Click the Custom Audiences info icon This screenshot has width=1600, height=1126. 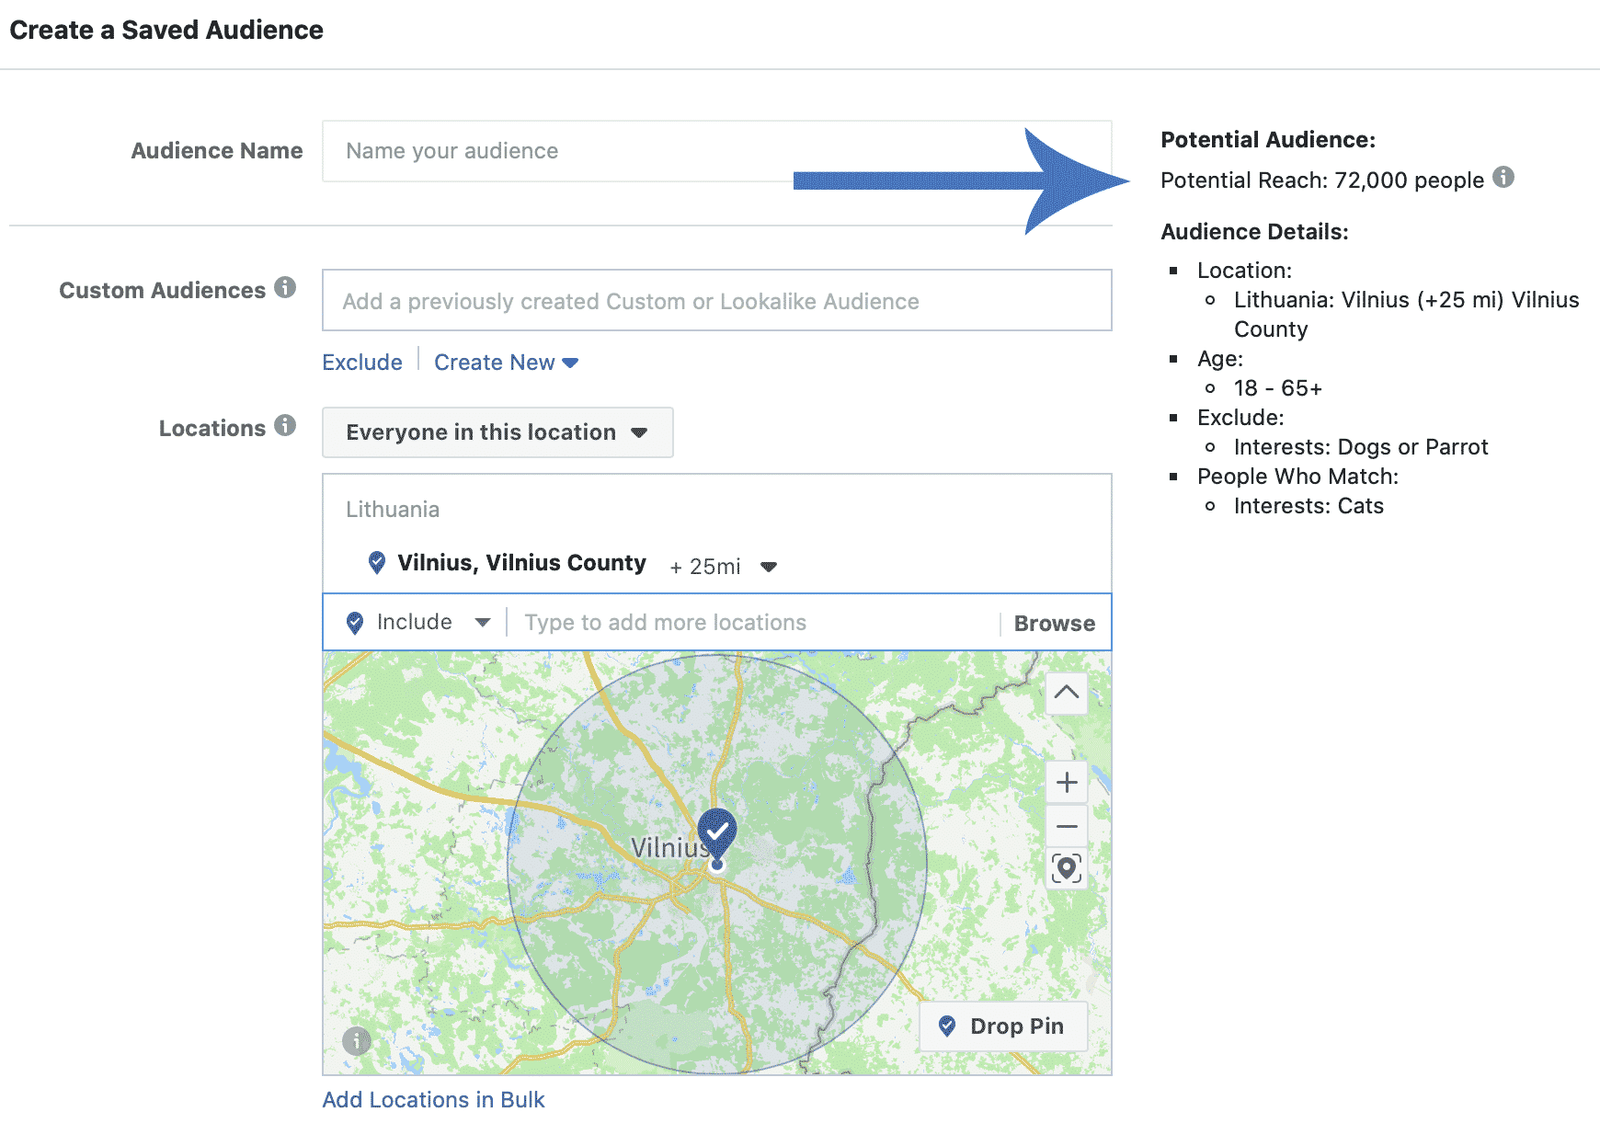285,288
